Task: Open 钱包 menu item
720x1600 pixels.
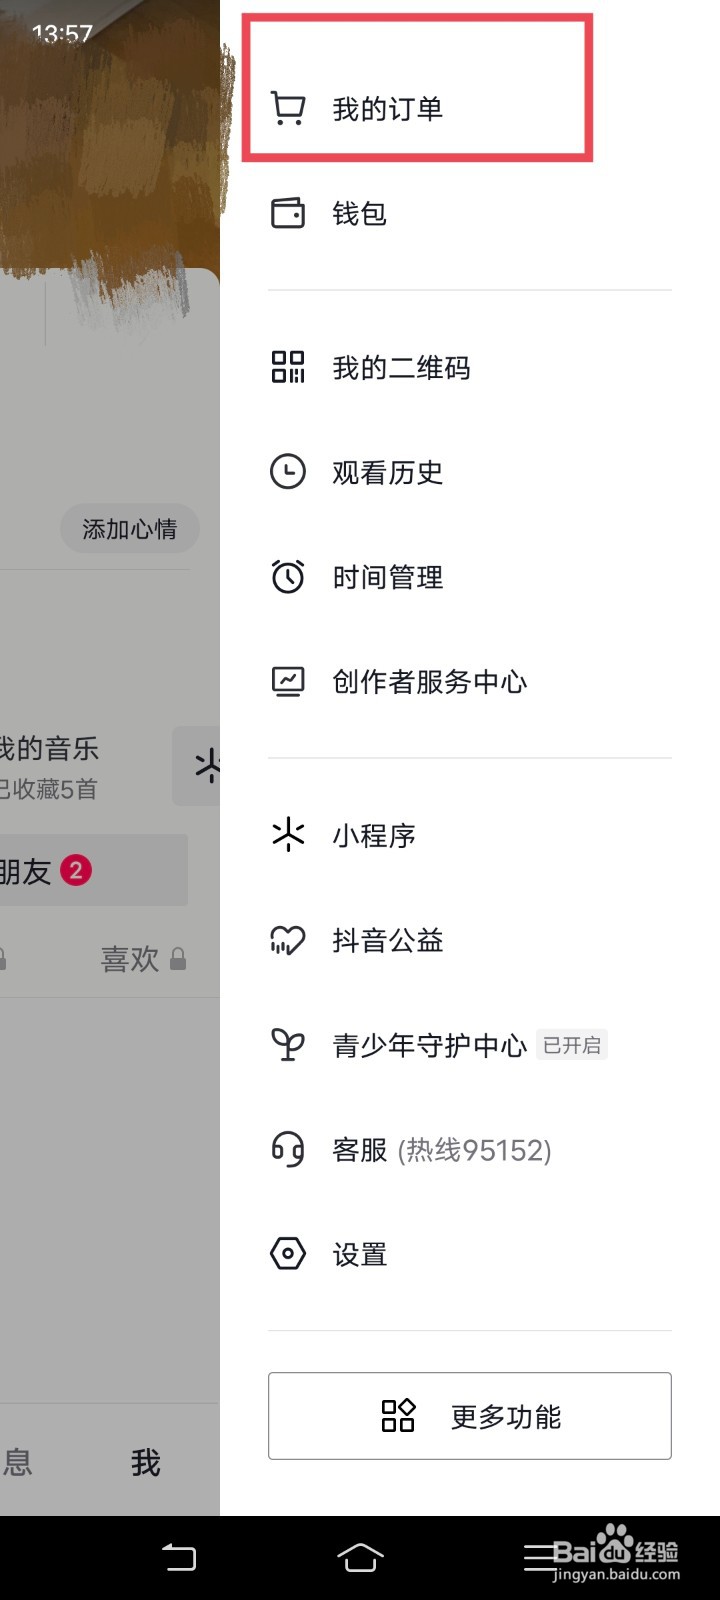Action: tap(360, 213)
